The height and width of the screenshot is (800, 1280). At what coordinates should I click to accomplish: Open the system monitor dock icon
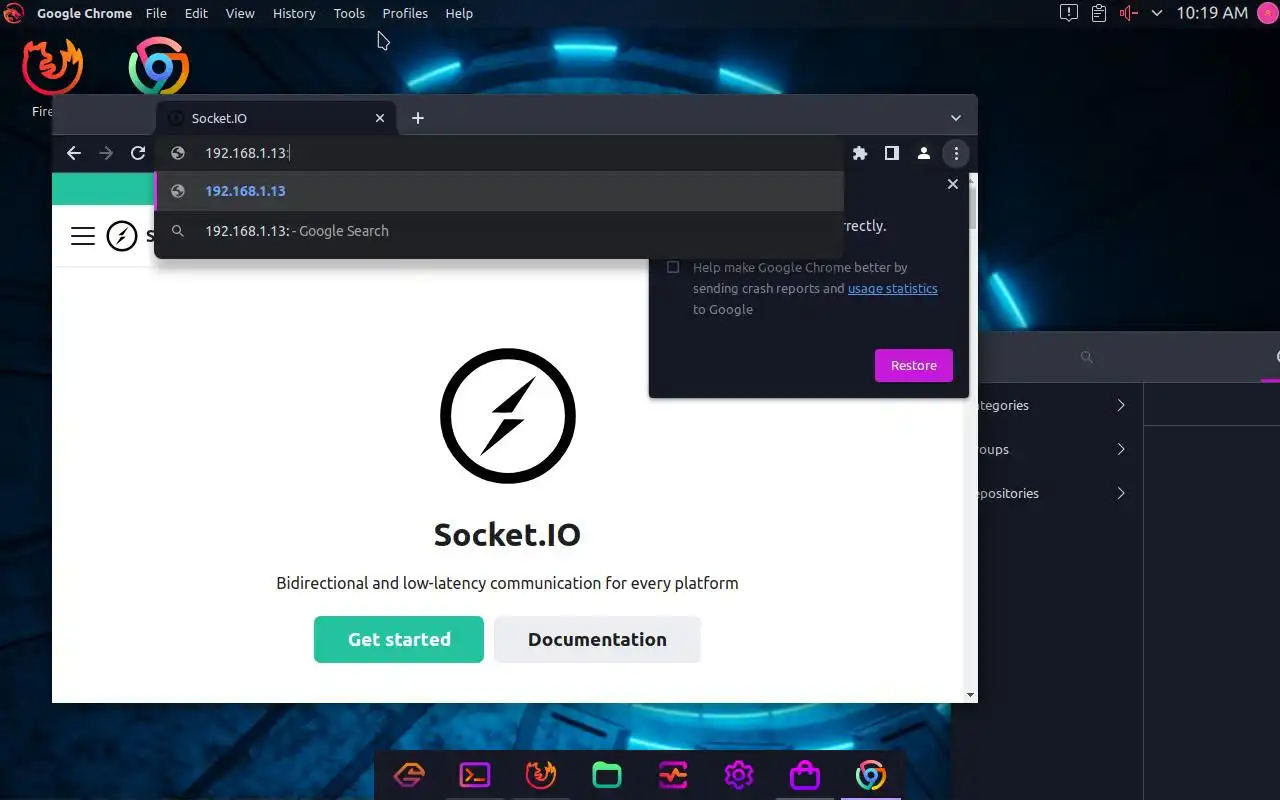673,775
